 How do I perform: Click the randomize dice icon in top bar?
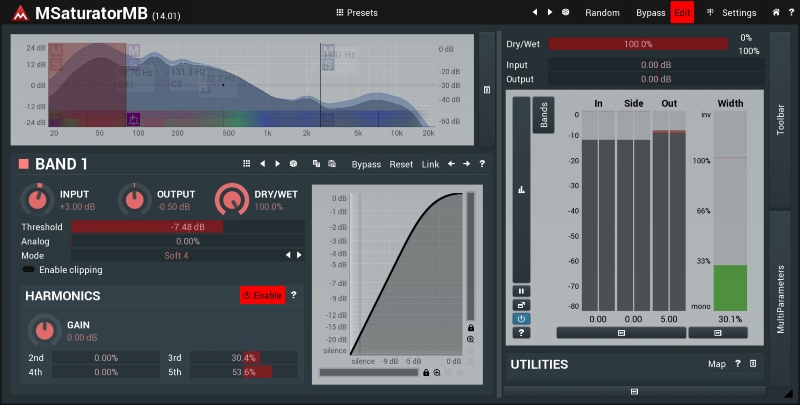click(566, 12)
